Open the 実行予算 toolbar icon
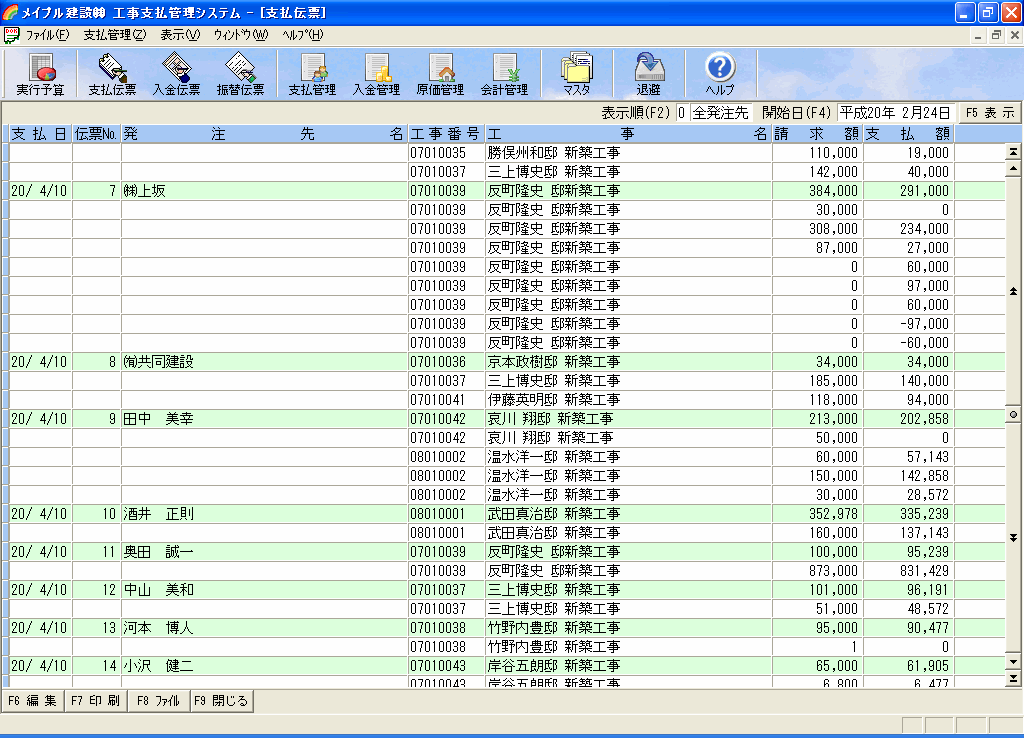The image size is (1024, 738). click(x=40, y=74)
